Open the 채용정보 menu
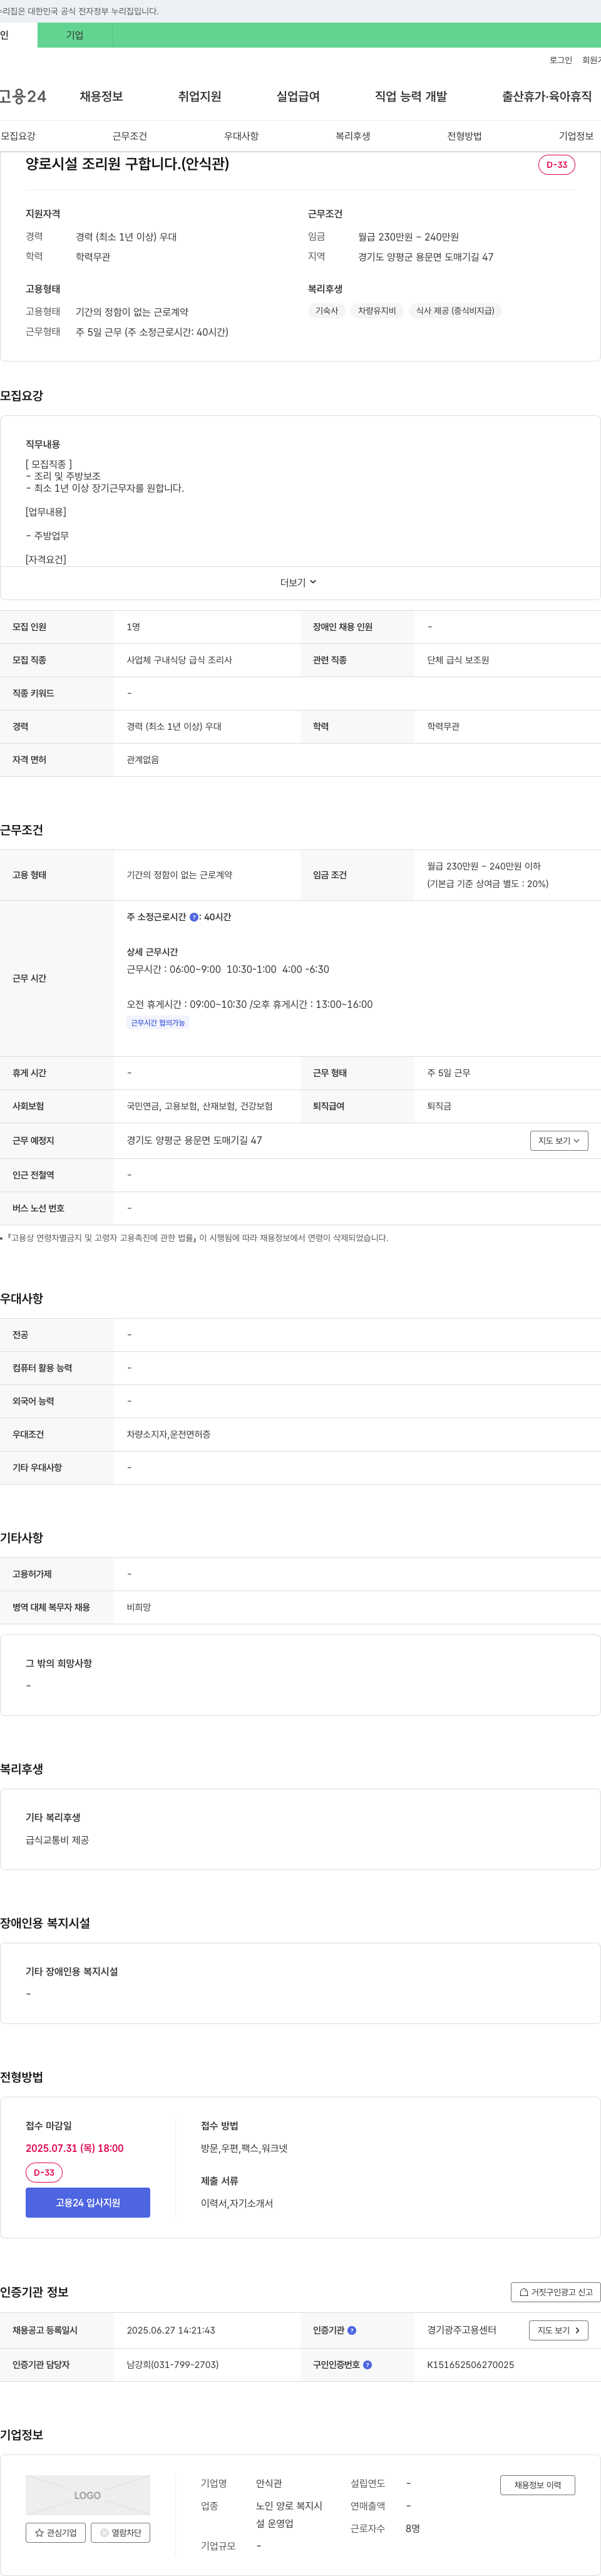The width and height of the screenshot is (601, 2576). click(x=101, y=97)
